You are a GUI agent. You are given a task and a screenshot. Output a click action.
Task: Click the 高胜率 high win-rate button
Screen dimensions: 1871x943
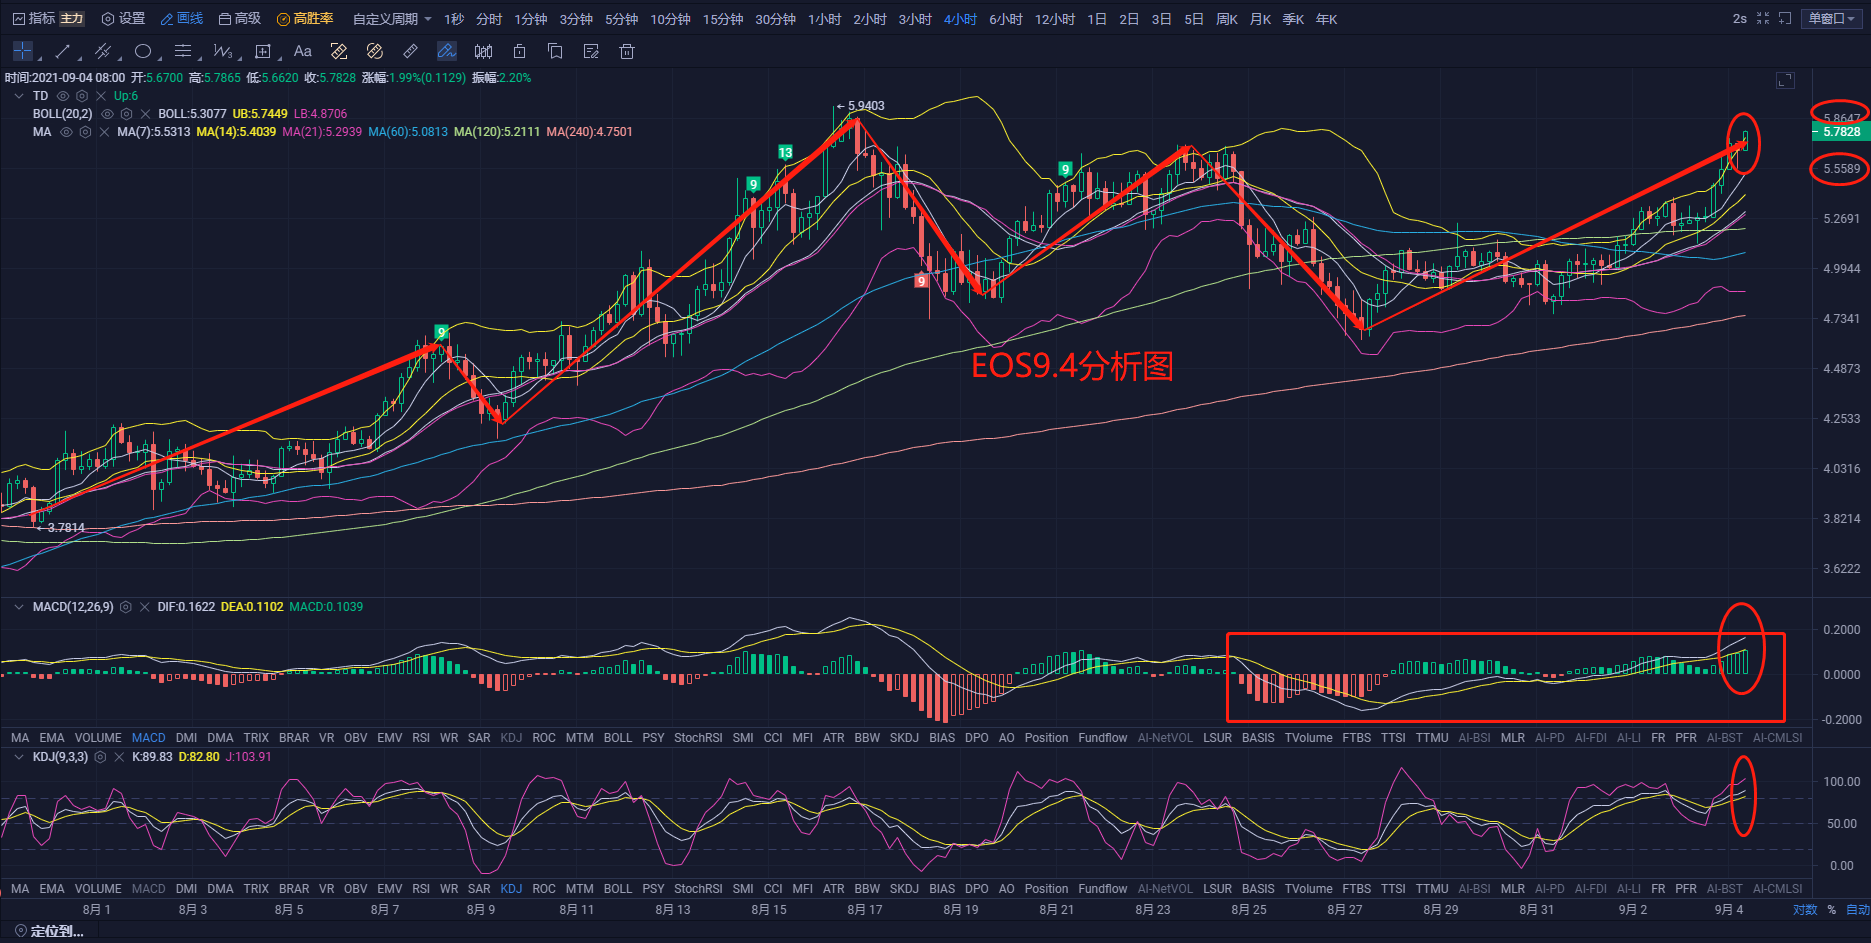coord(305,19)
